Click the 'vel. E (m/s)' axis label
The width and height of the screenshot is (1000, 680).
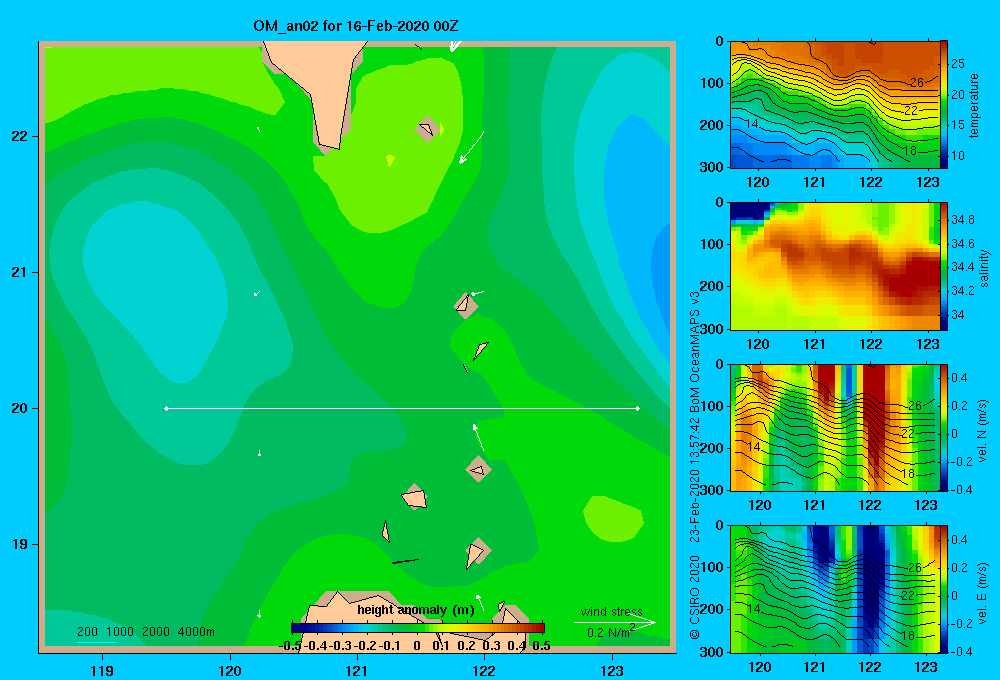[x=982, y=592]
